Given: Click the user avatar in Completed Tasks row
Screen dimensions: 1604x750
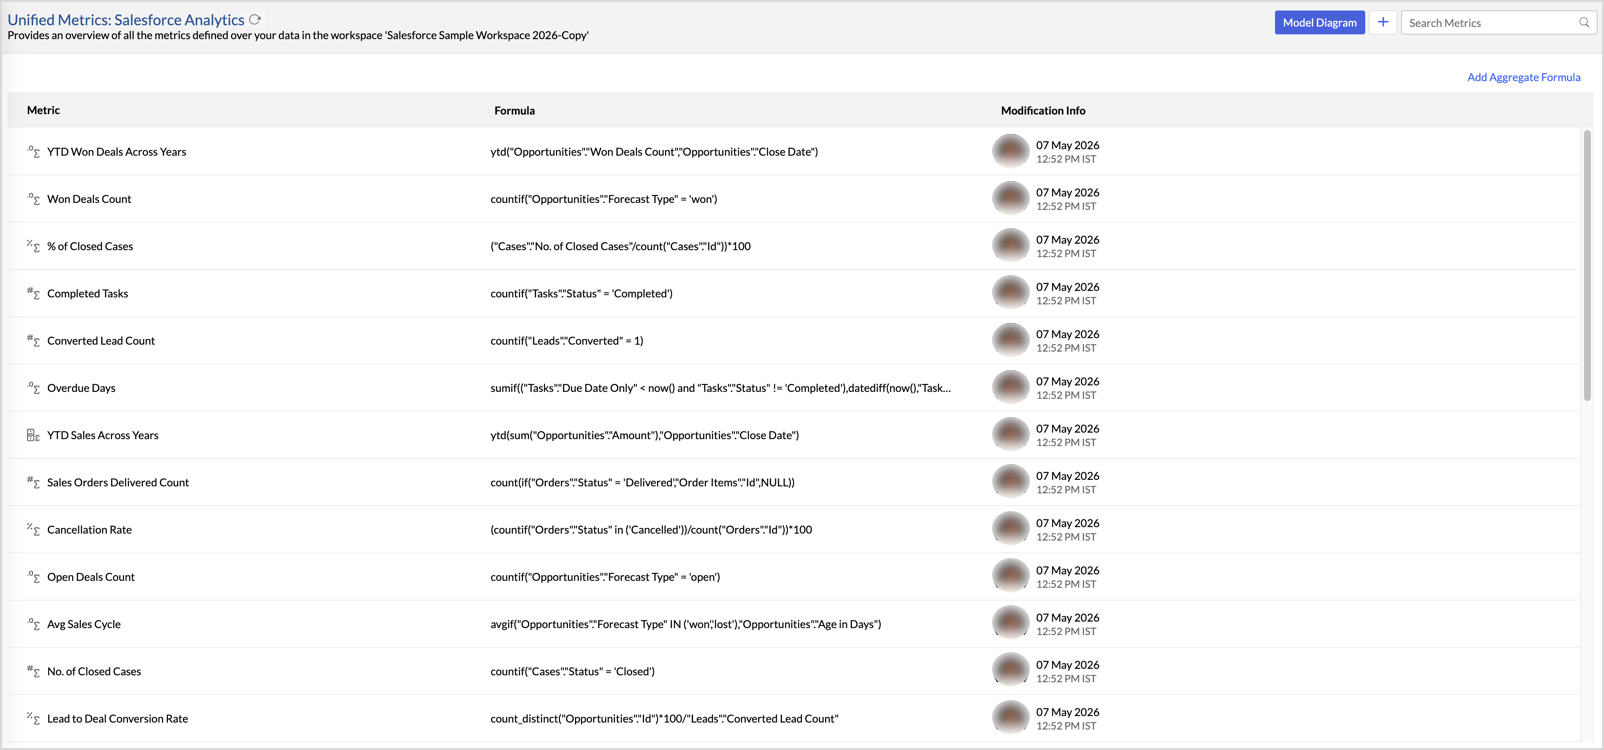Looking at the screenshot, I should 1011,293.
